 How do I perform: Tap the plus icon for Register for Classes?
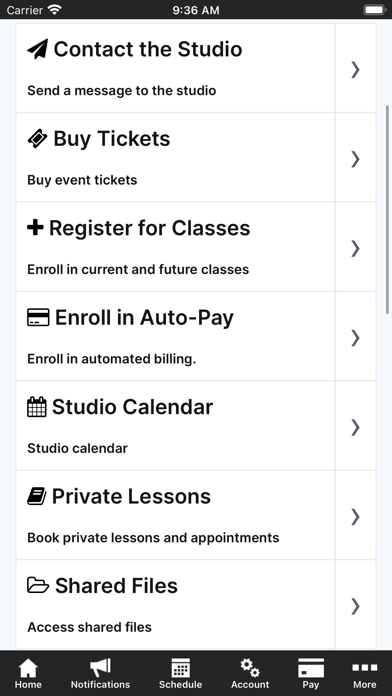click(35, 228)
